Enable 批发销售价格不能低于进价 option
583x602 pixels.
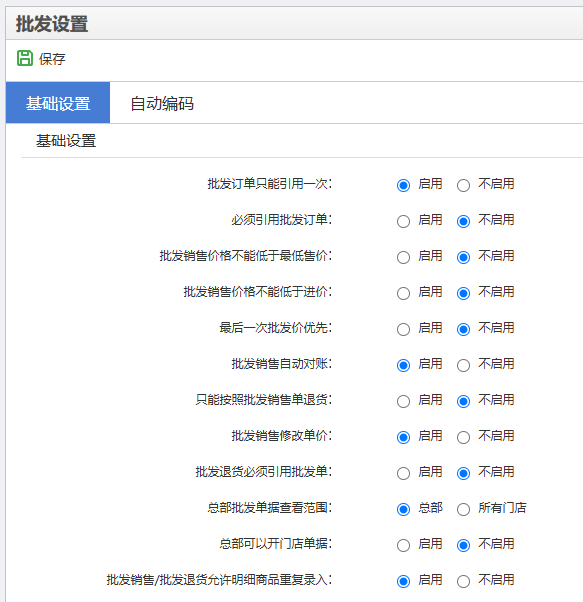[x=403, y=293]
